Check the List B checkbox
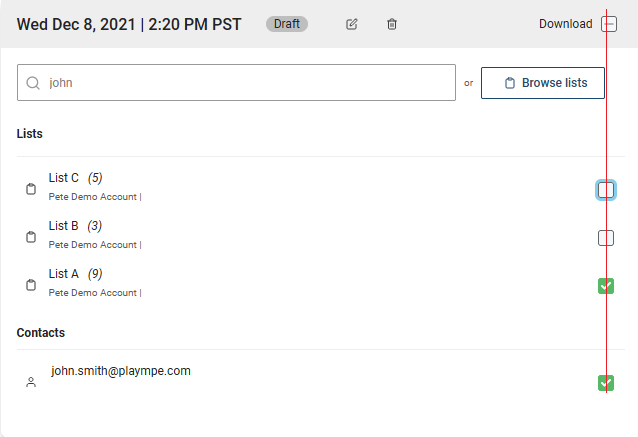The width and height of the screenshot is (638, 437). click(x=606, y=238)
